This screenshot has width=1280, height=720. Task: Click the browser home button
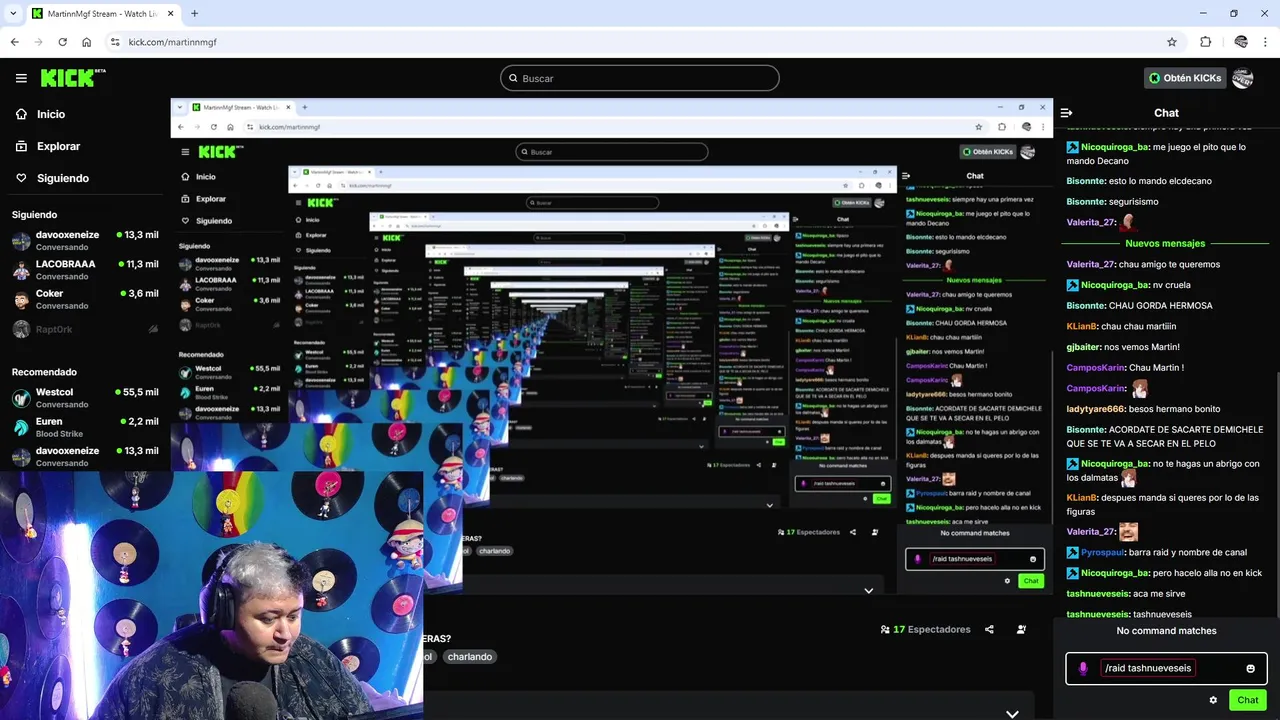pos(87,42)
